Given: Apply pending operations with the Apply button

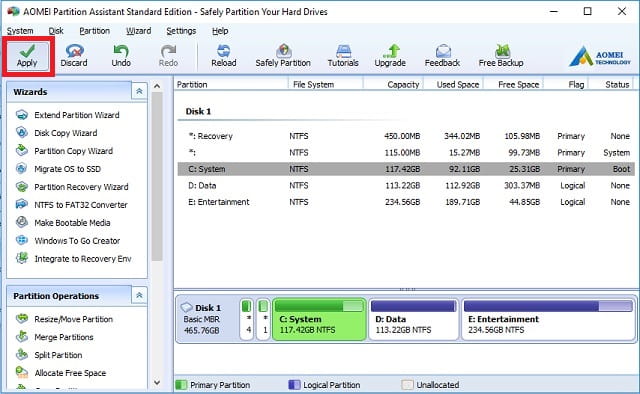Looking at the screenshot, I should click(x=27, y=56).
